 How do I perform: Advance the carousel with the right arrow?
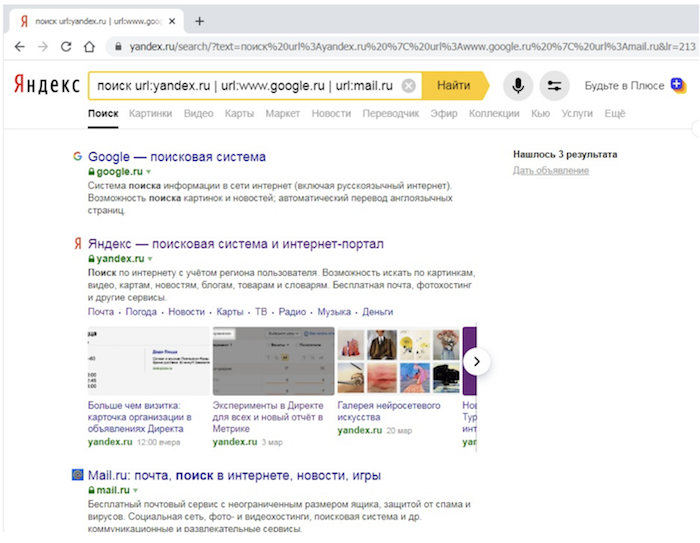click(x=476, y=361)
